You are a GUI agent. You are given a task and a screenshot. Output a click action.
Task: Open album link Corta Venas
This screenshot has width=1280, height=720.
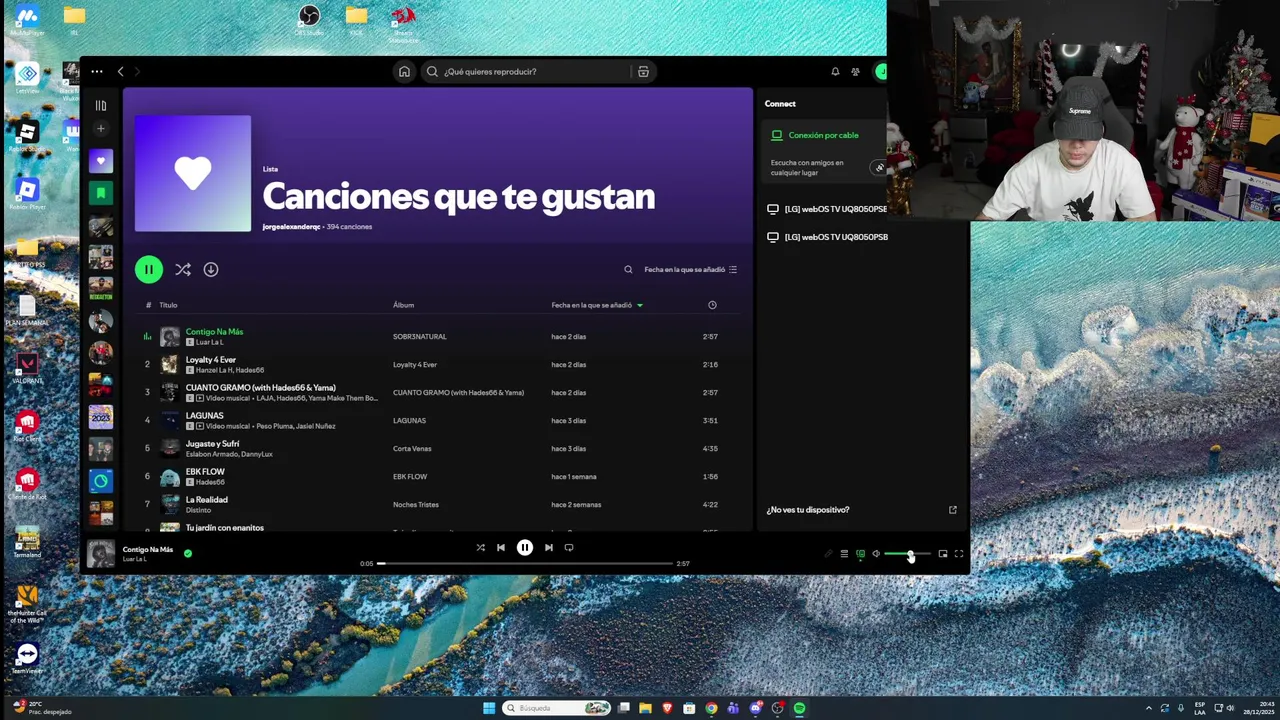click(x=412, y=449)
